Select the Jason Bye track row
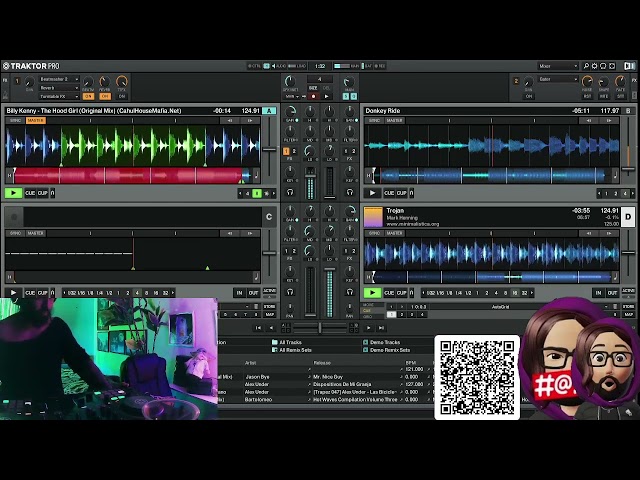Screen dimensions: 640x480 click(x=326, y=377)
